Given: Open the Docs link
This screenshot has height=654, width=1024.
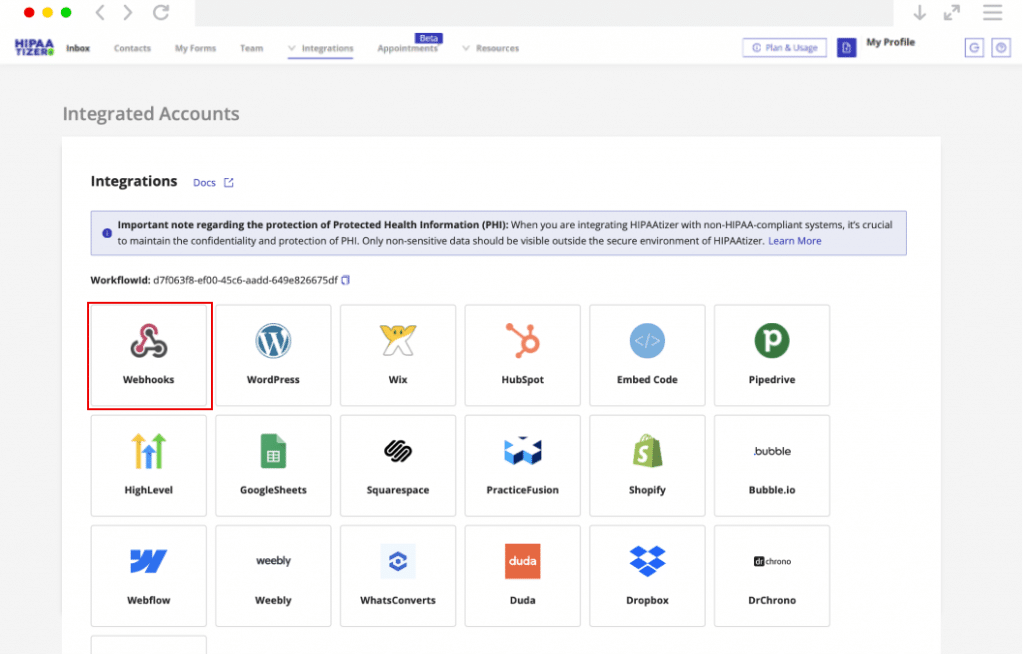Looking at the screenshot, I should point(213,183).
